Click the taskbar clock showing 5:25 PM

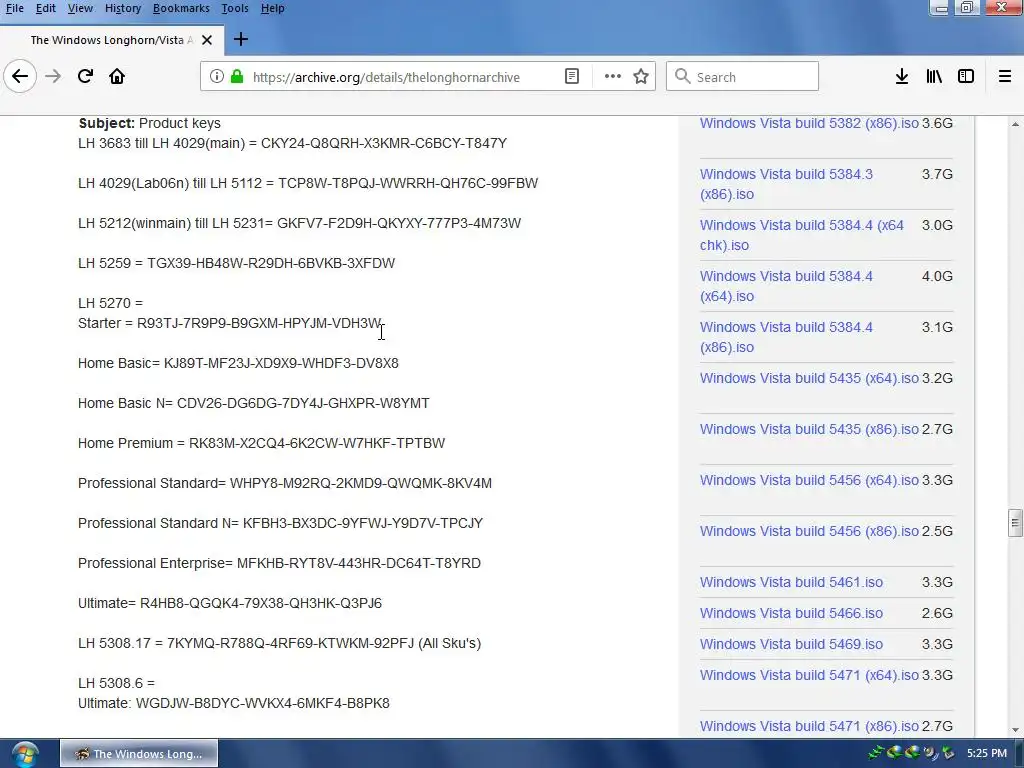(987, 754)
